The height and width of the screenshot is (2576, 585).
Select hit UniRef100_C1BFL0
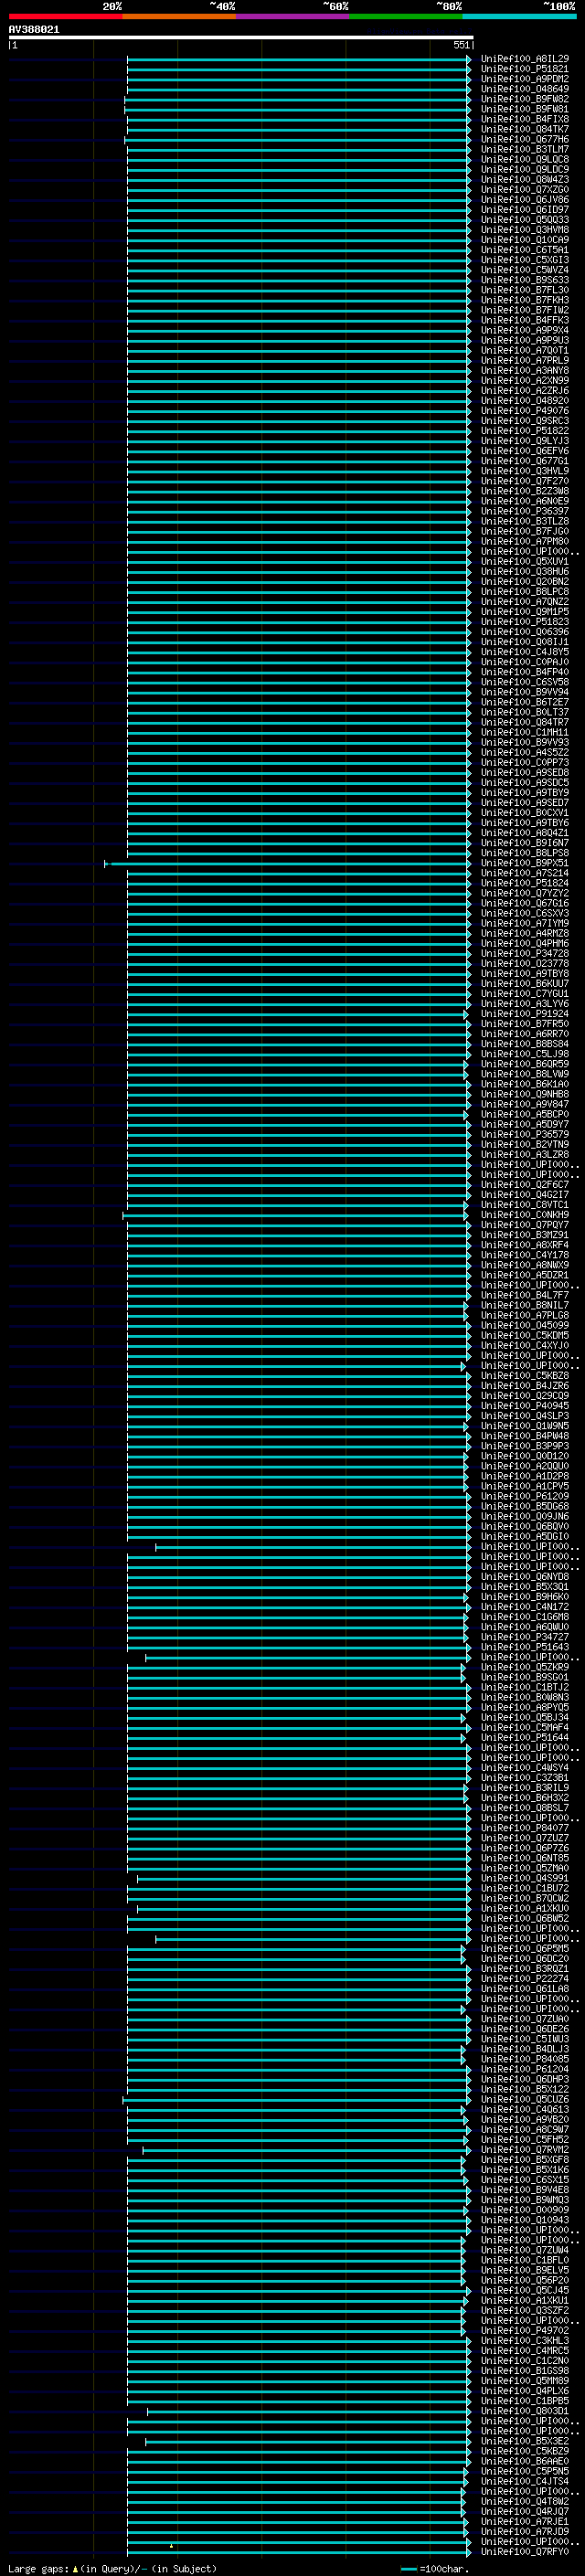pos(524,2260)
